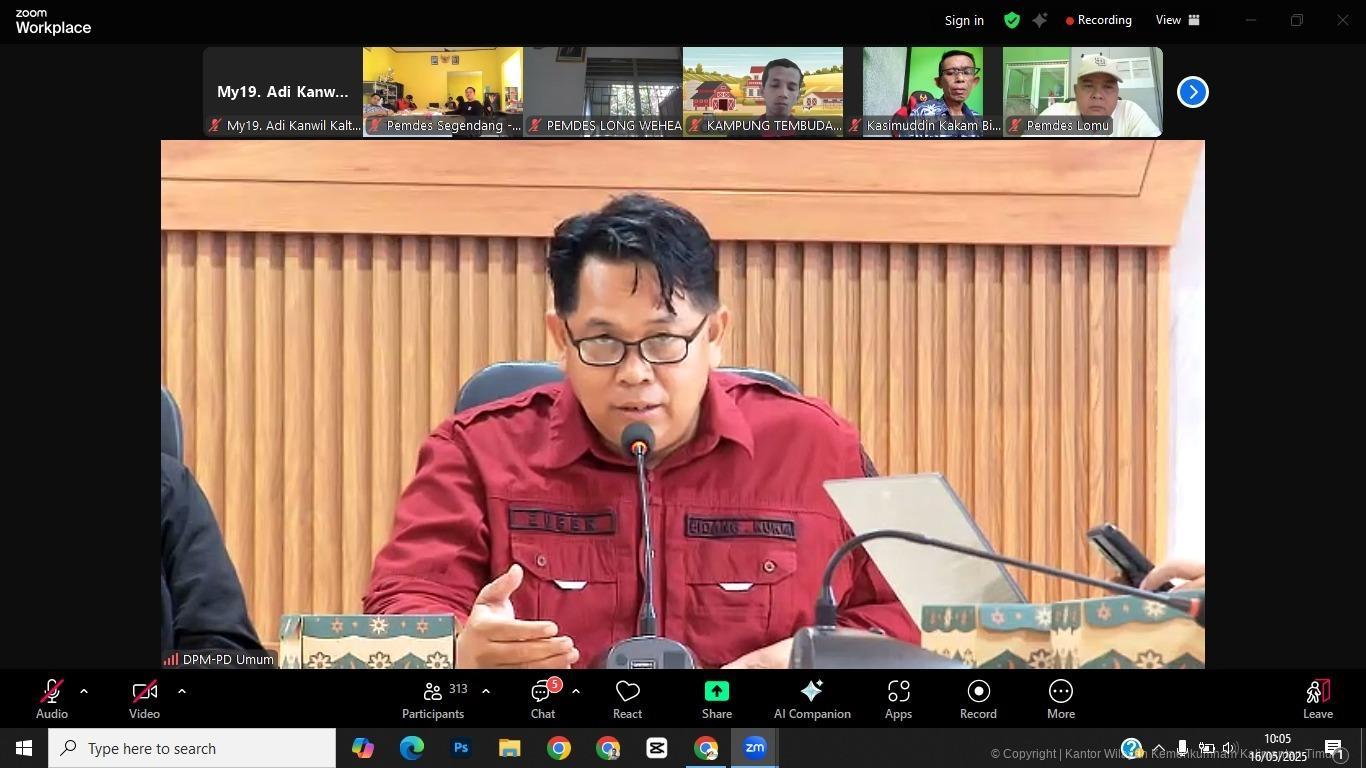Click the Sign in link
This screenshot has height=768, width=1366.
(964, 20)
